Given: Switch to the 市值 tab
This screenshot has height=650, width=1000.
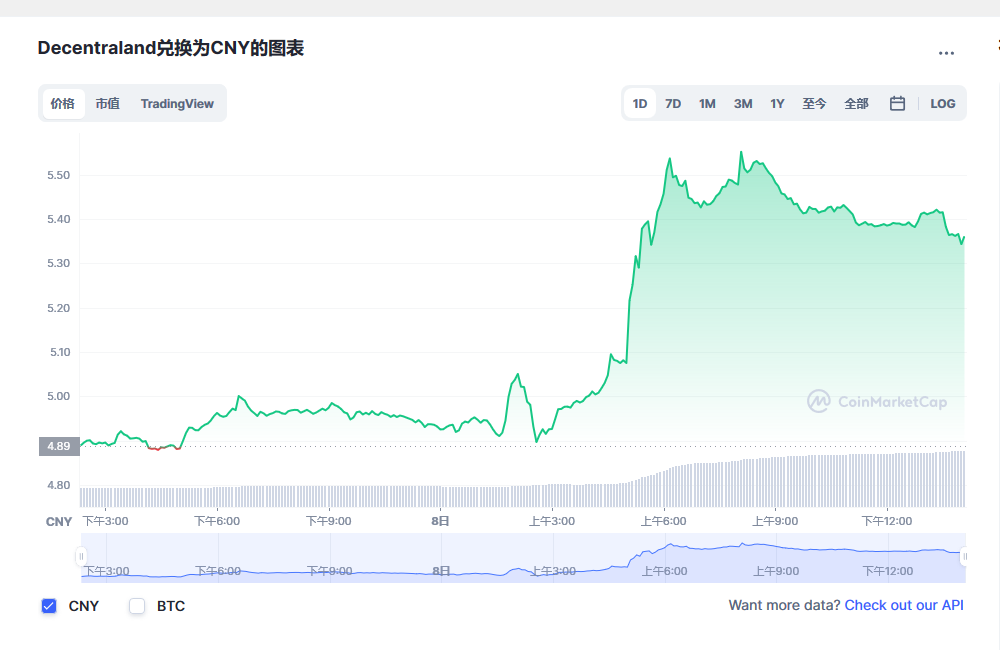Looking at the screenshot, I should pyautogui.click(x=108, y=103).
